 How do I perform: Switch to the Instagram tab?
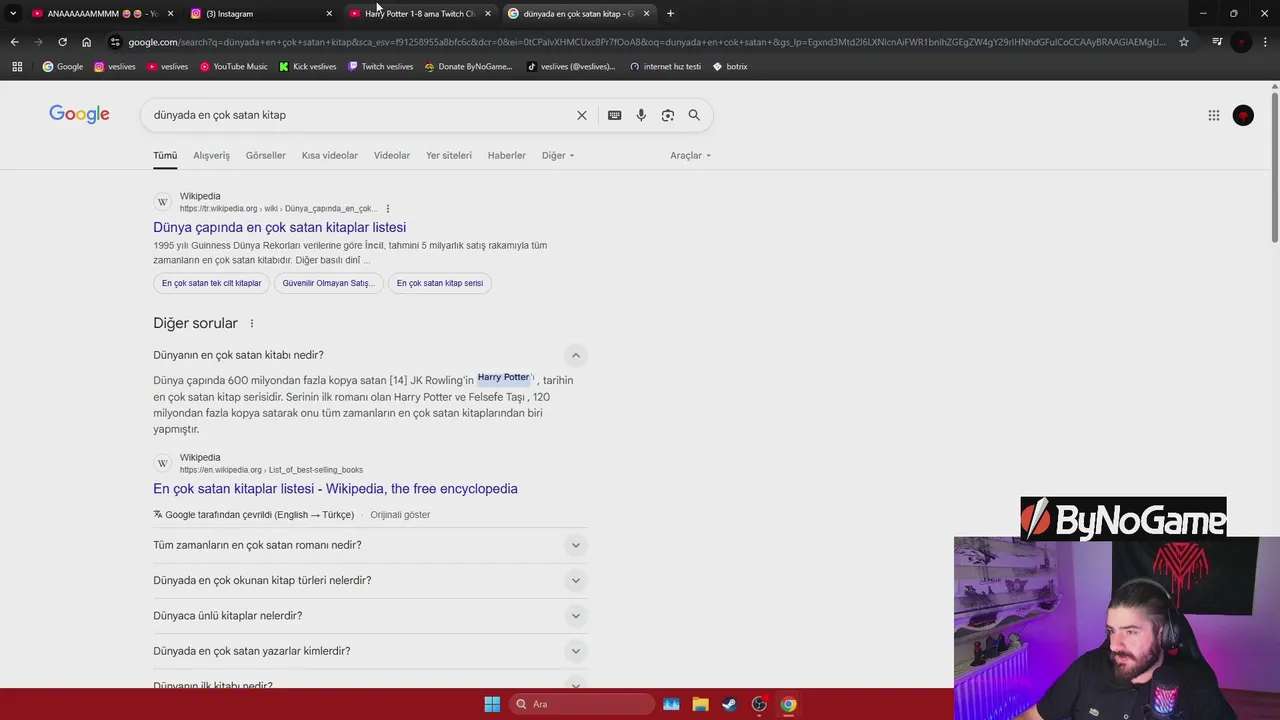[x=260, y=13]
